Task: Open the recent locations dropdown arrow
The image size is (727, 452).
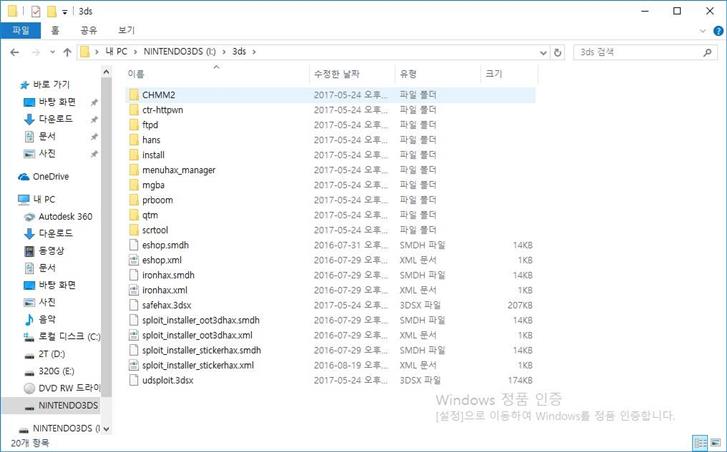Action: tap(52, 52)
